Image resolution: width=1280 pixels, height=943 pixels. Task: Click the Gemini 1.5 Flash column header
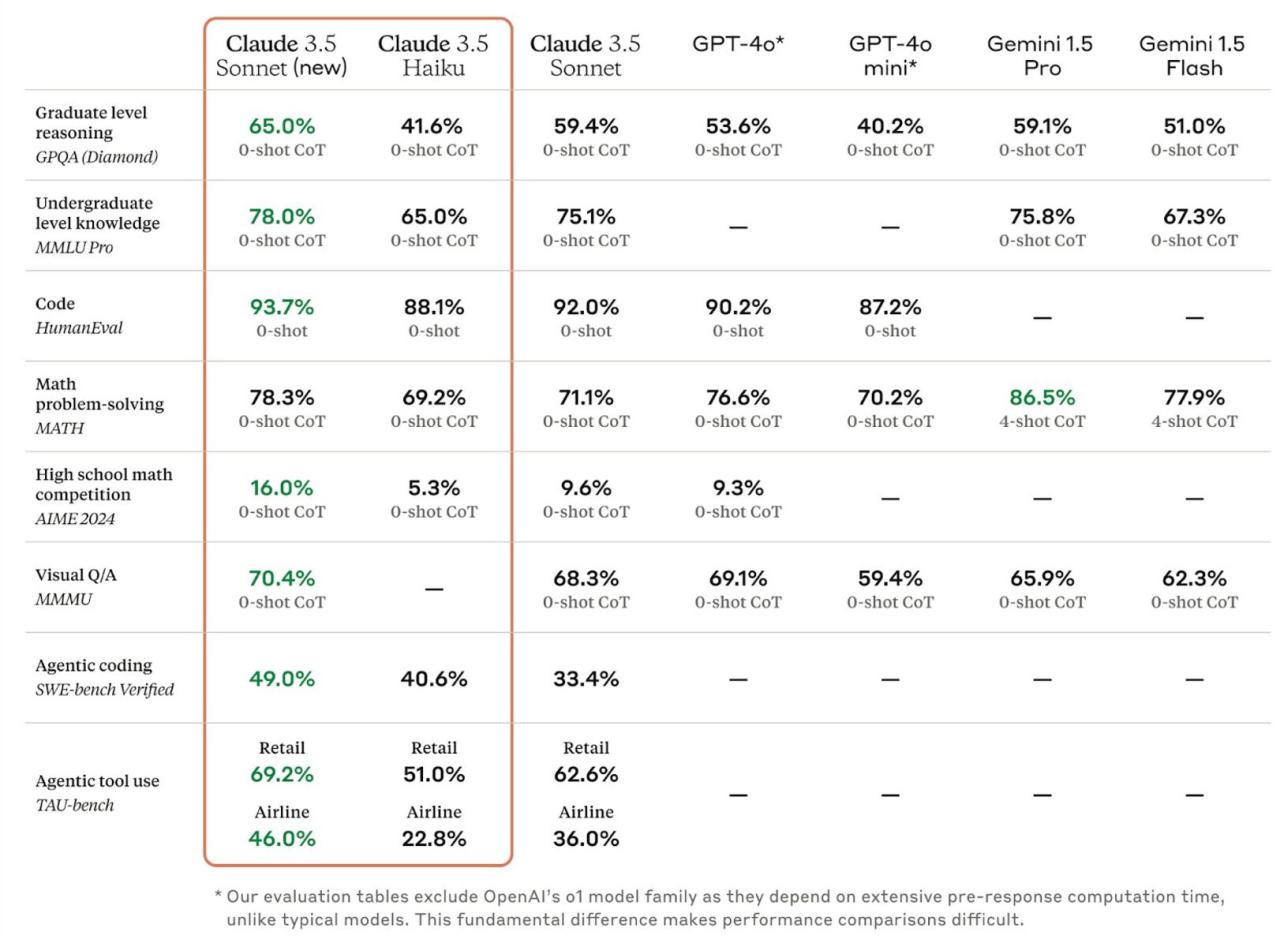1193,56
